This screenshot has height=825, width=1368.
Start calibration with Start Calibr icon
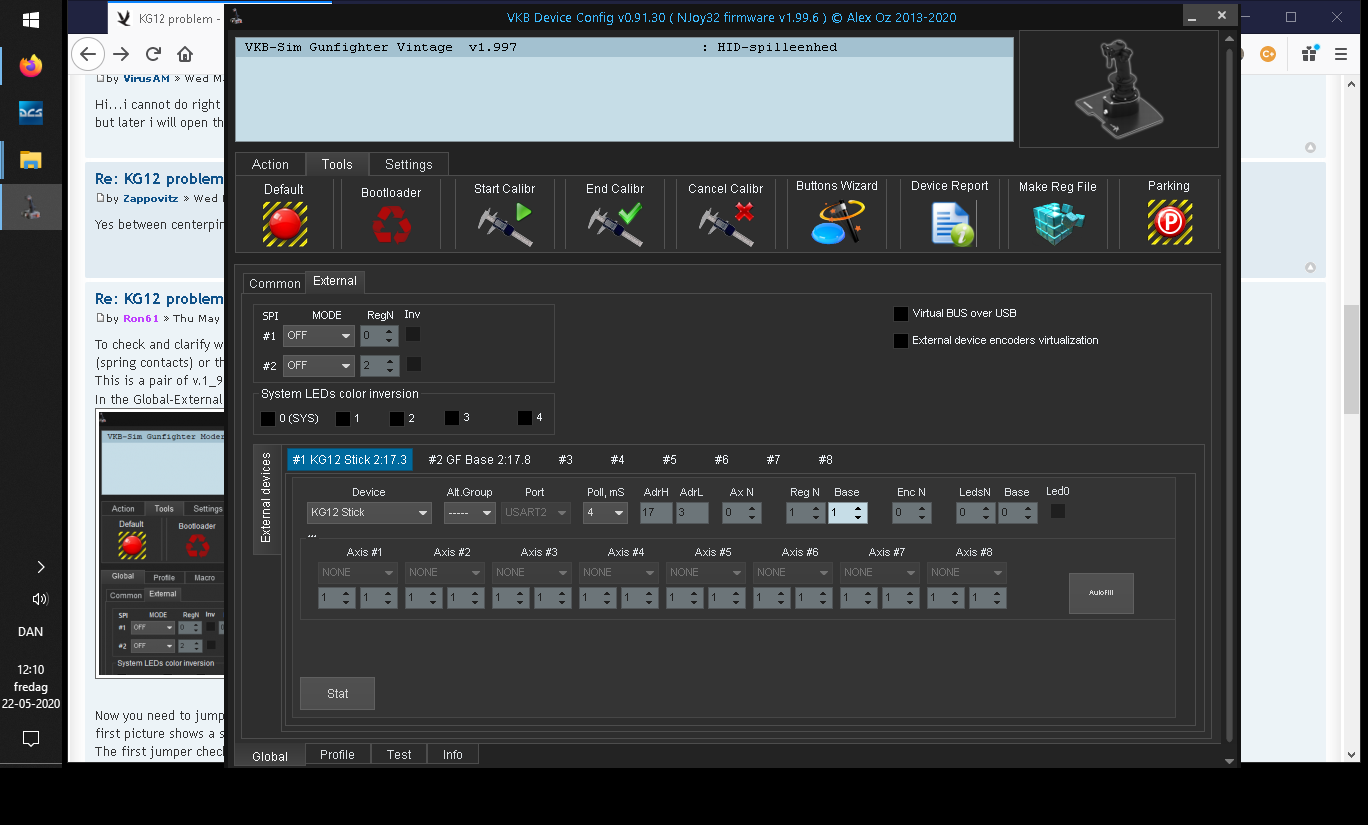click(x=504, y=224)
